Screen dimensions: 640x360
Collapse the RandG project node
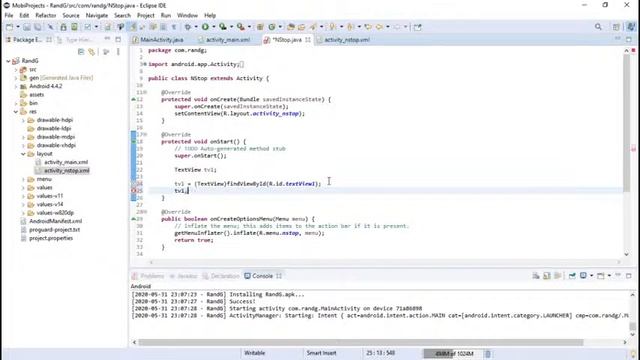(x=8, y=61)
